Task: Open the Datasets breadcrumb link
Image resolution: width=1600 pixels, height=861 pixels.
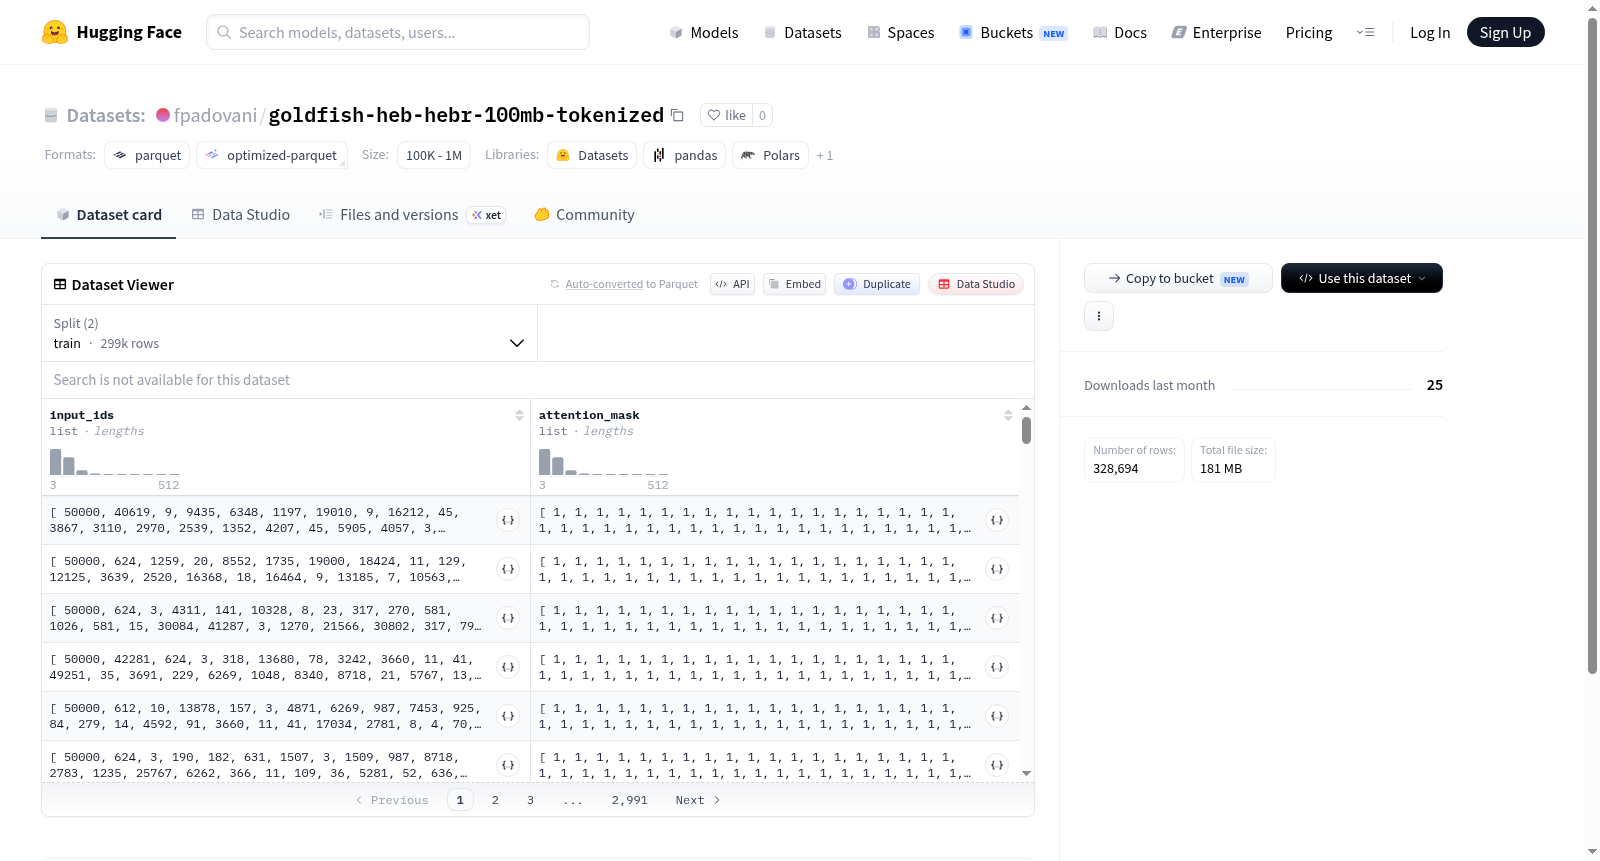Action: [106, 115]
